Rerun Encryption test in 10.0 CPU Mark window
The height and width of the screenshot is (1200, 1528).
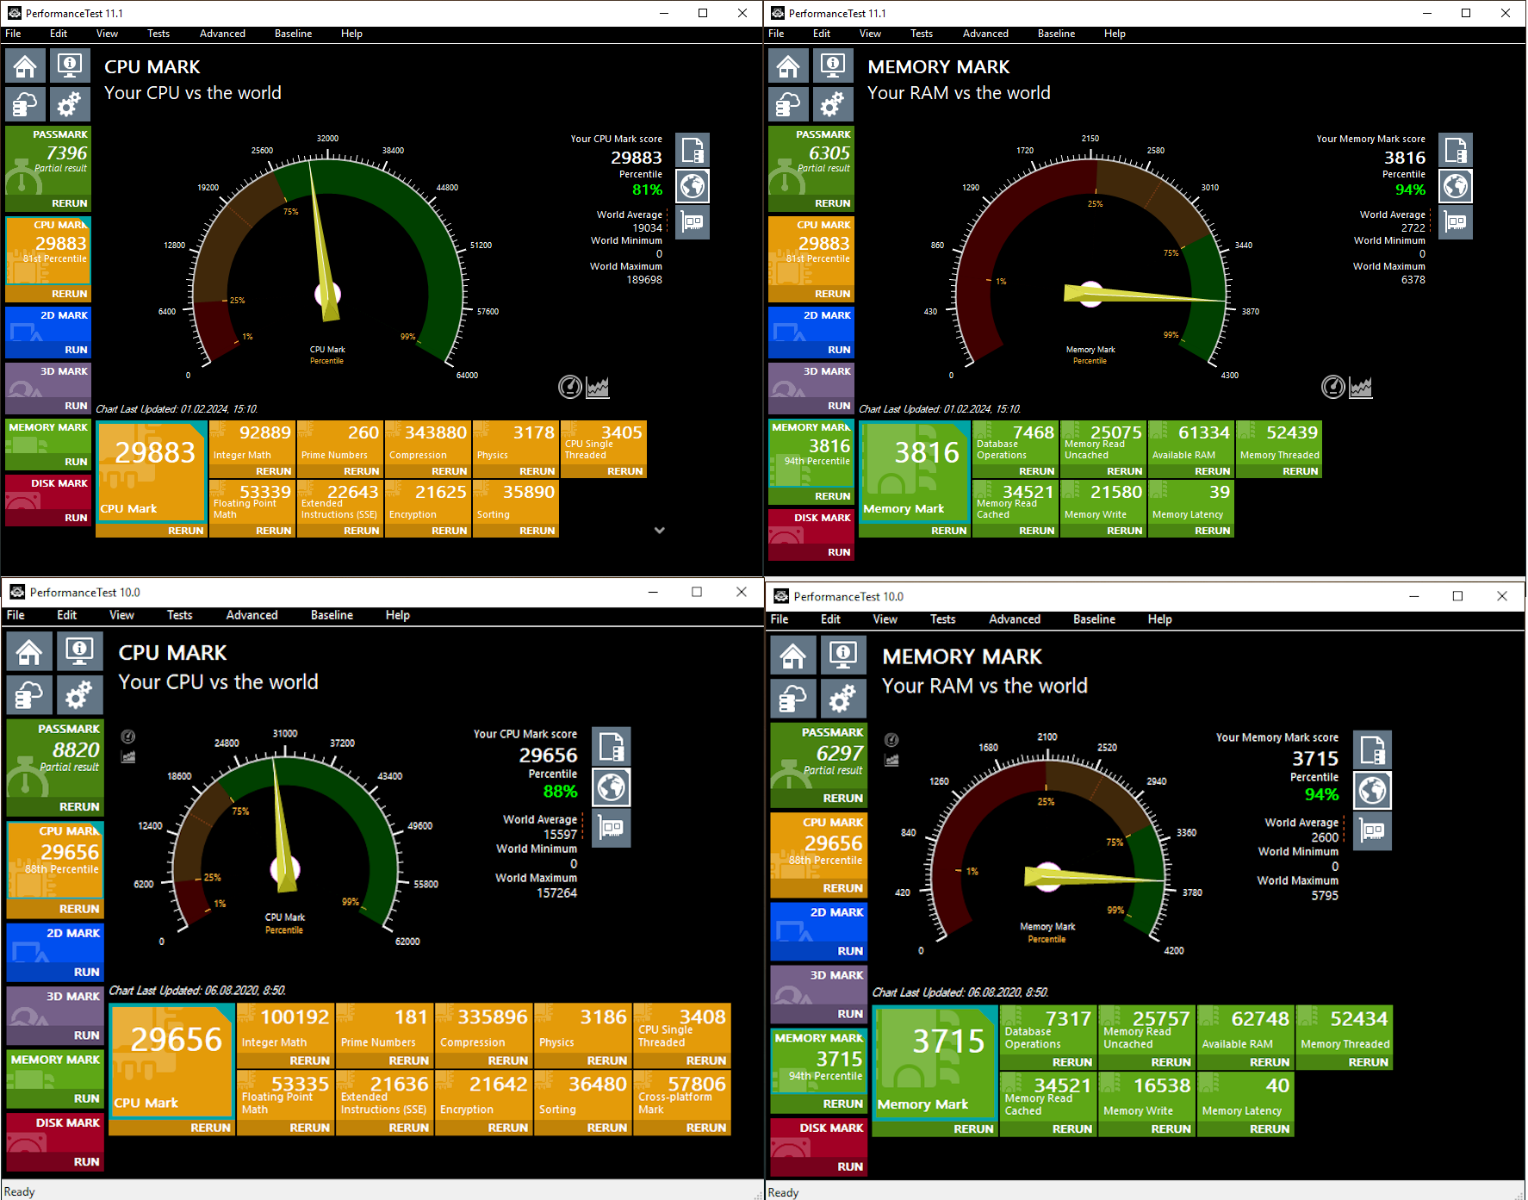508,1128
